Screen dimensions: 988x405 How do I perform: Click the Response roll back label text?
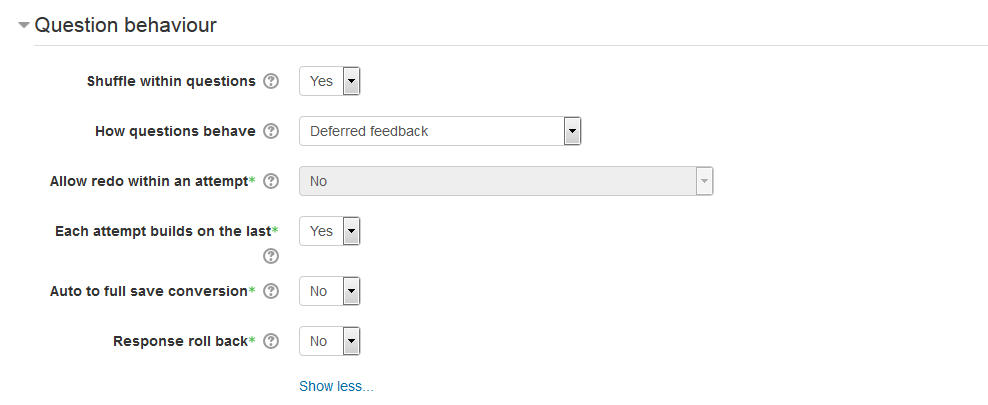click(x=180, y=341)
